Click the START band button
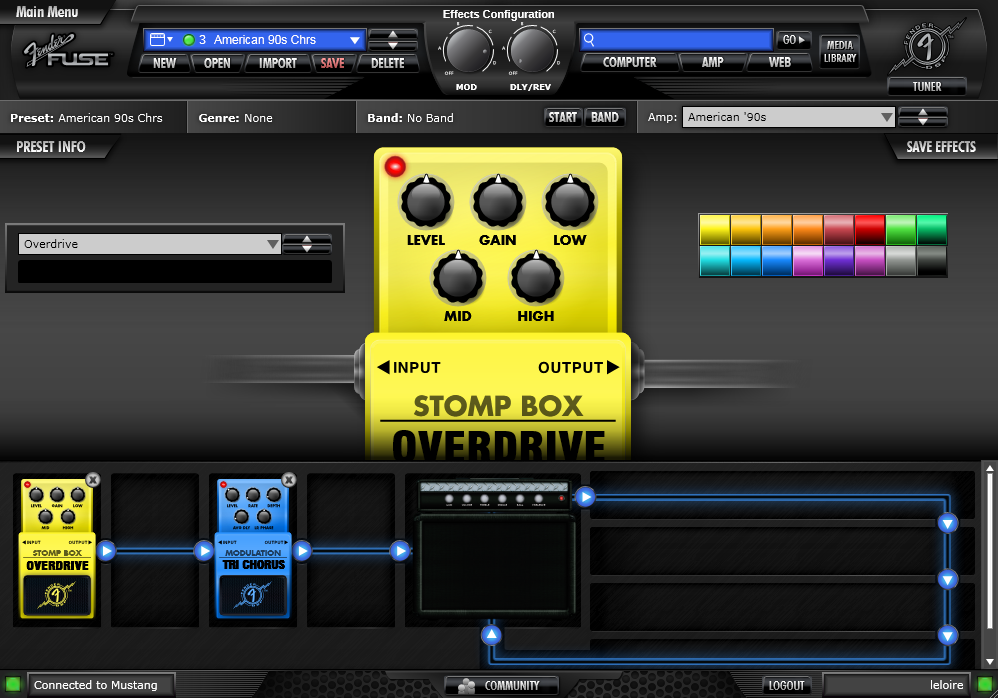The width and height of the screenshot is (998, 698). (563, 117)
